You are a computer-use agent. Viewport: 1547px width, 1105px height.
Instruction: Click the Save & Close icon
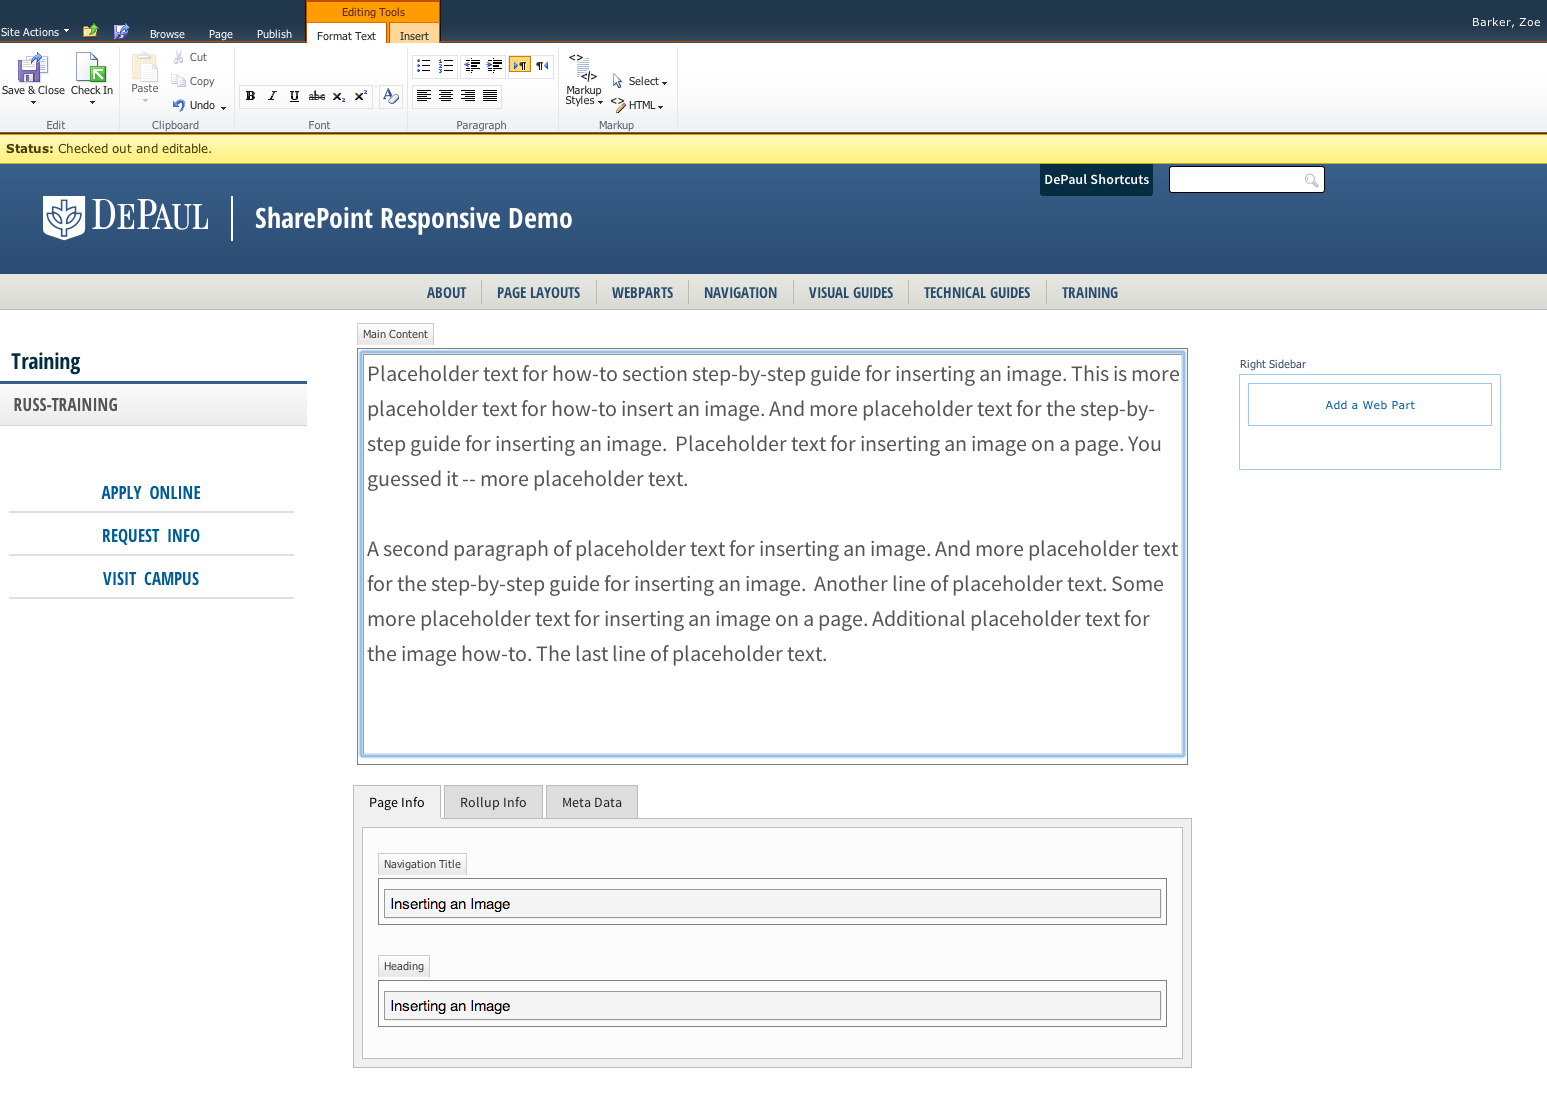click(x=32, y=69)
